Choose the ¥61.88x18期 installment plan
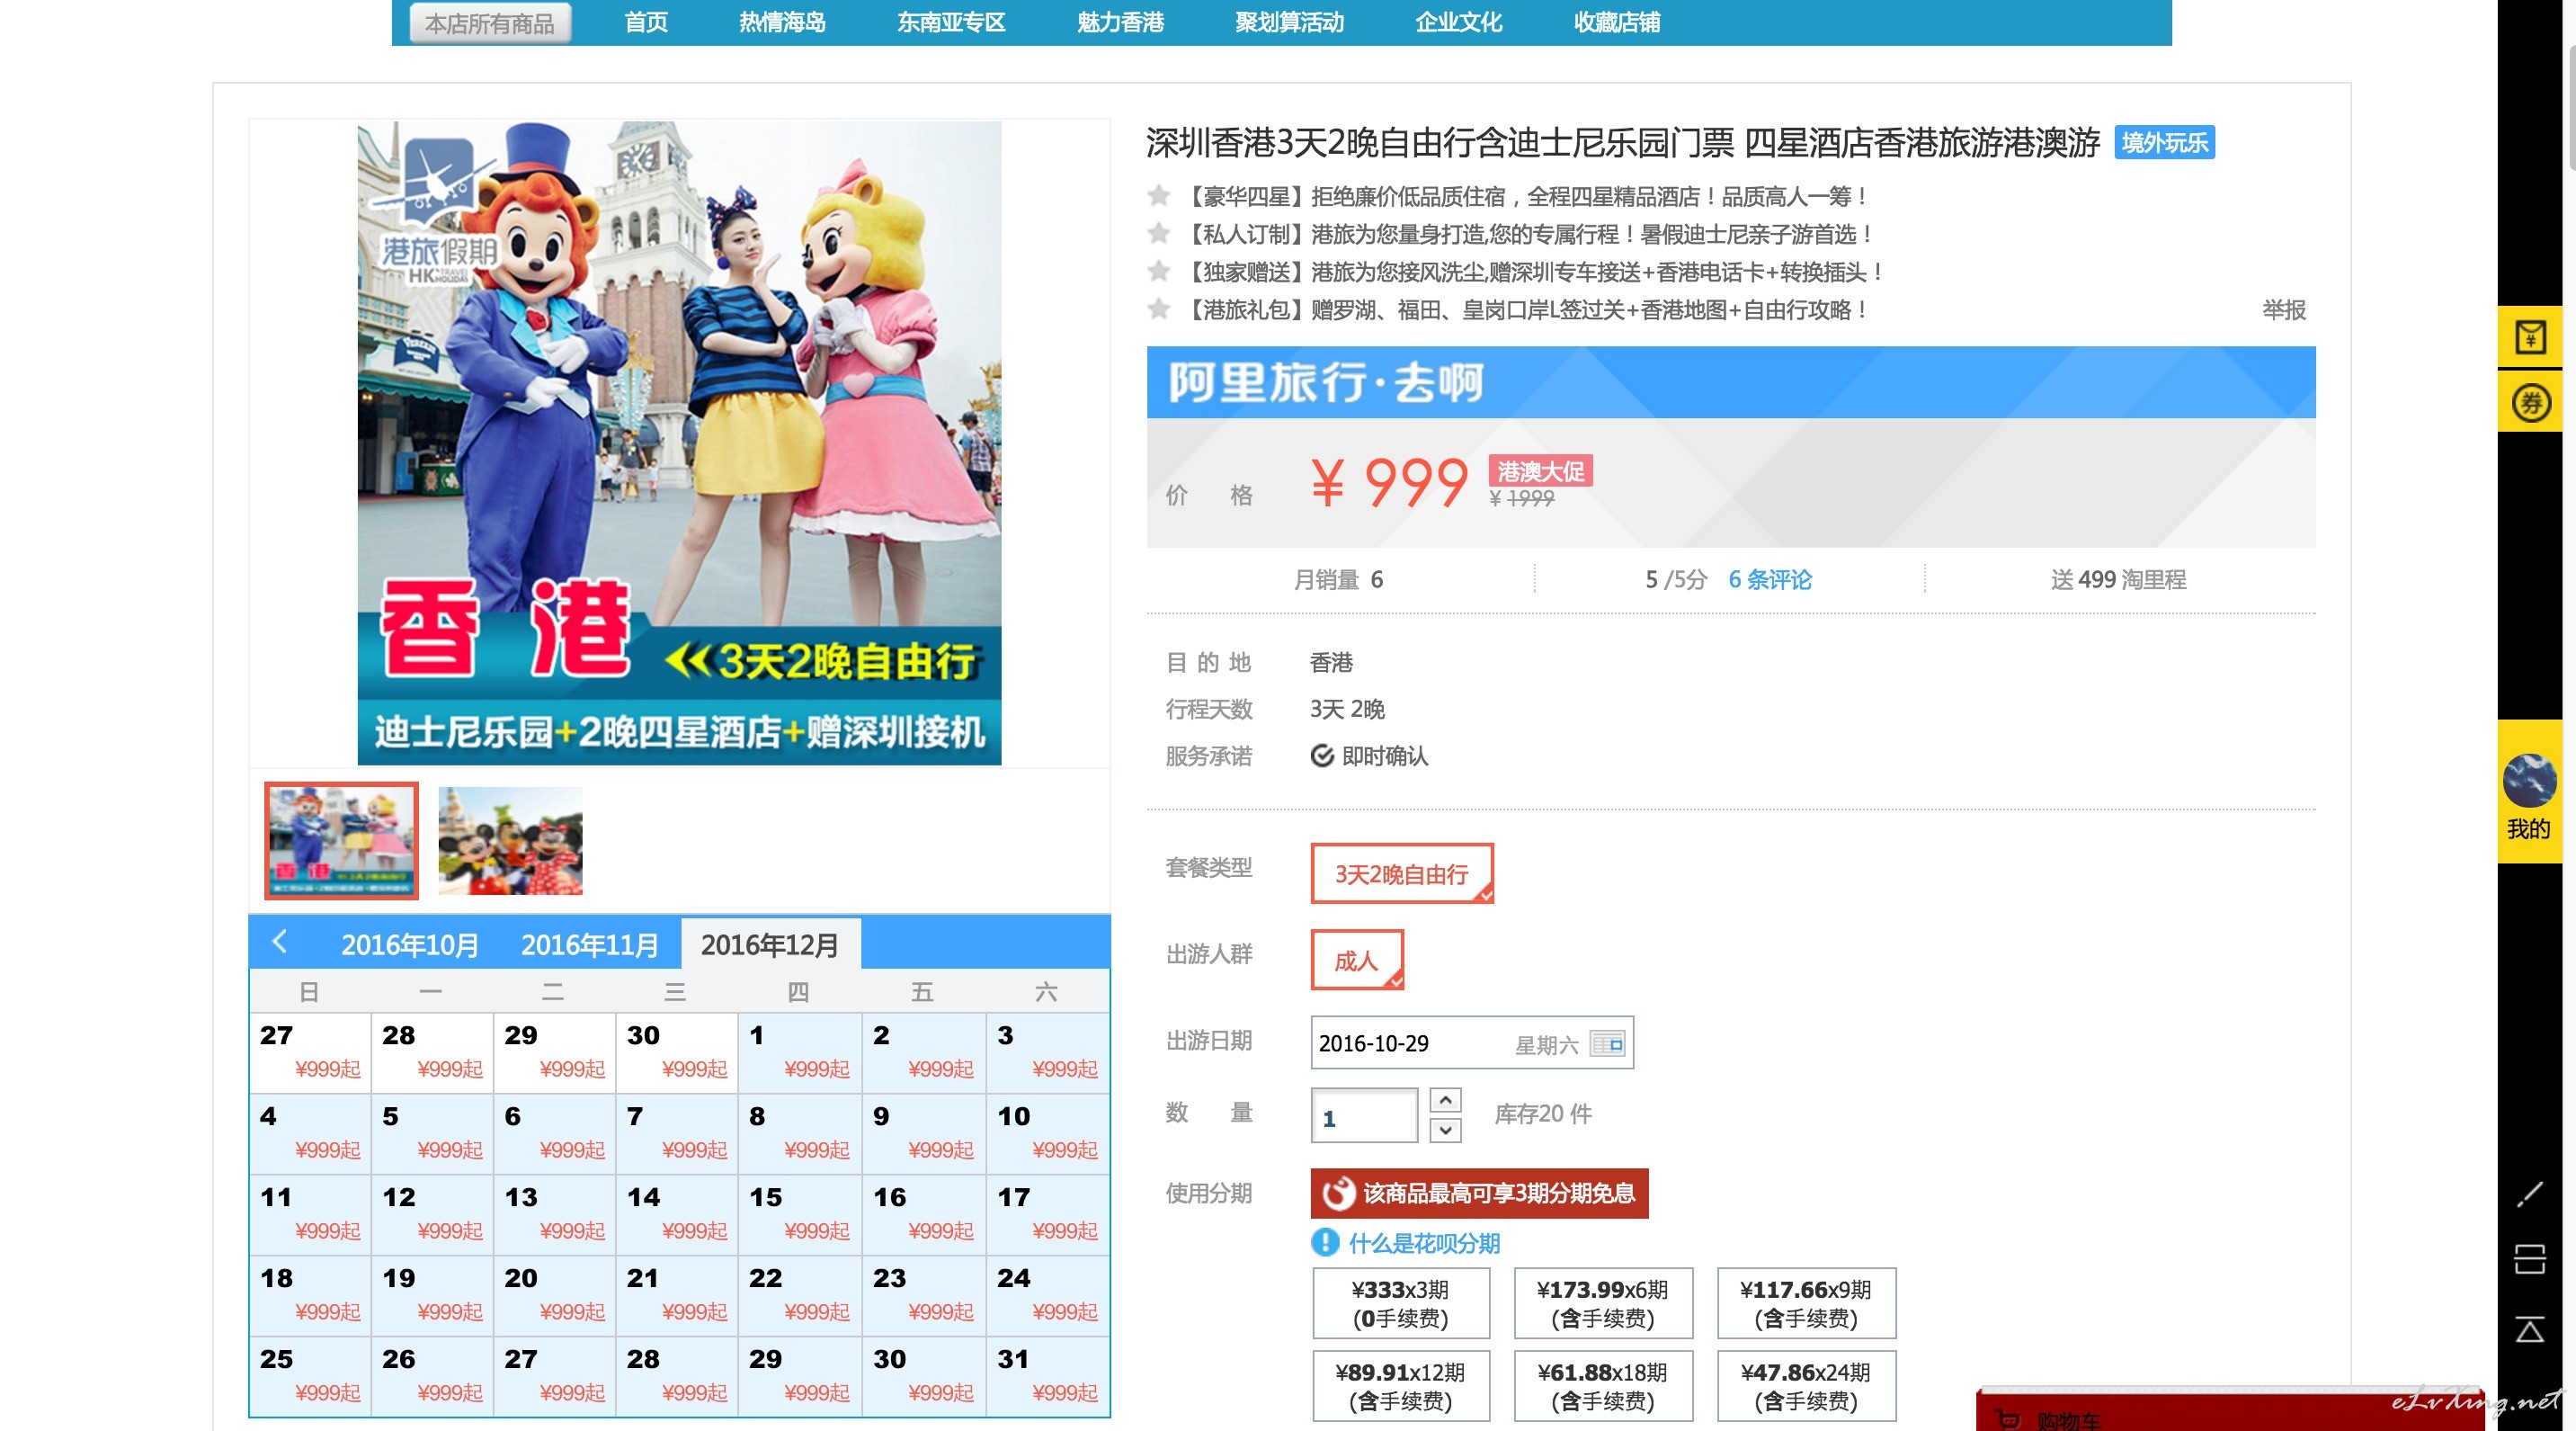 (1603, 1386)
